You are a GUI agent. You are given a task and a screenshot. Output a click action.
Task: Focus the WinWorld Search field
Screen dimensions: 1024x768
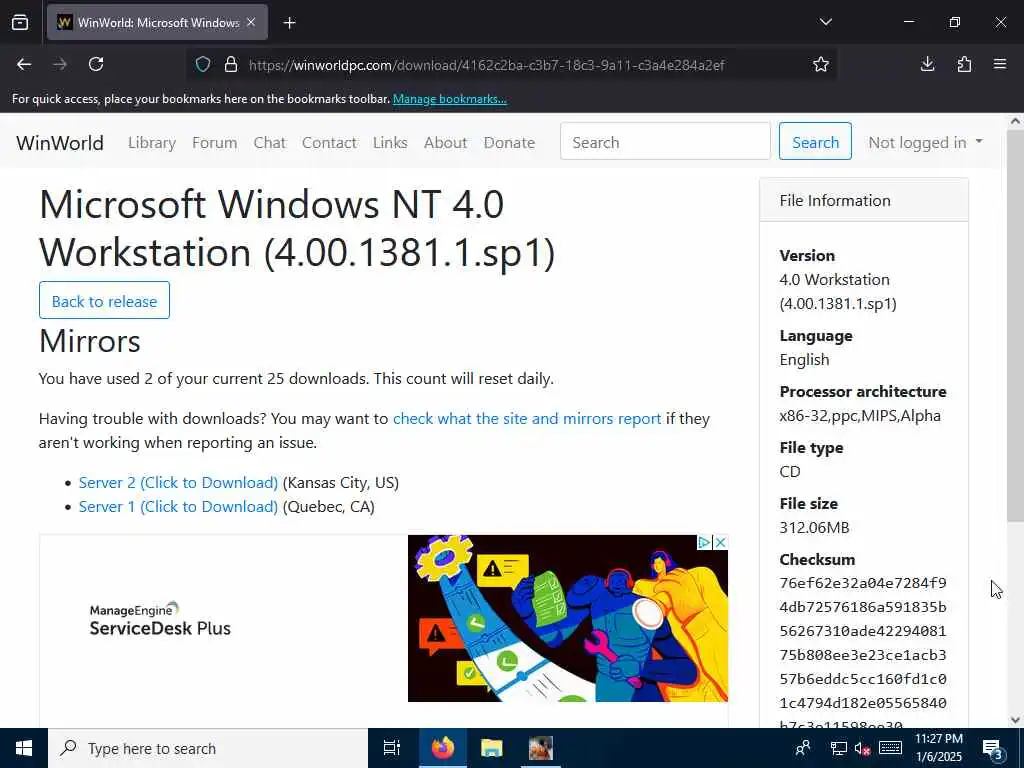tap(665, 142)
